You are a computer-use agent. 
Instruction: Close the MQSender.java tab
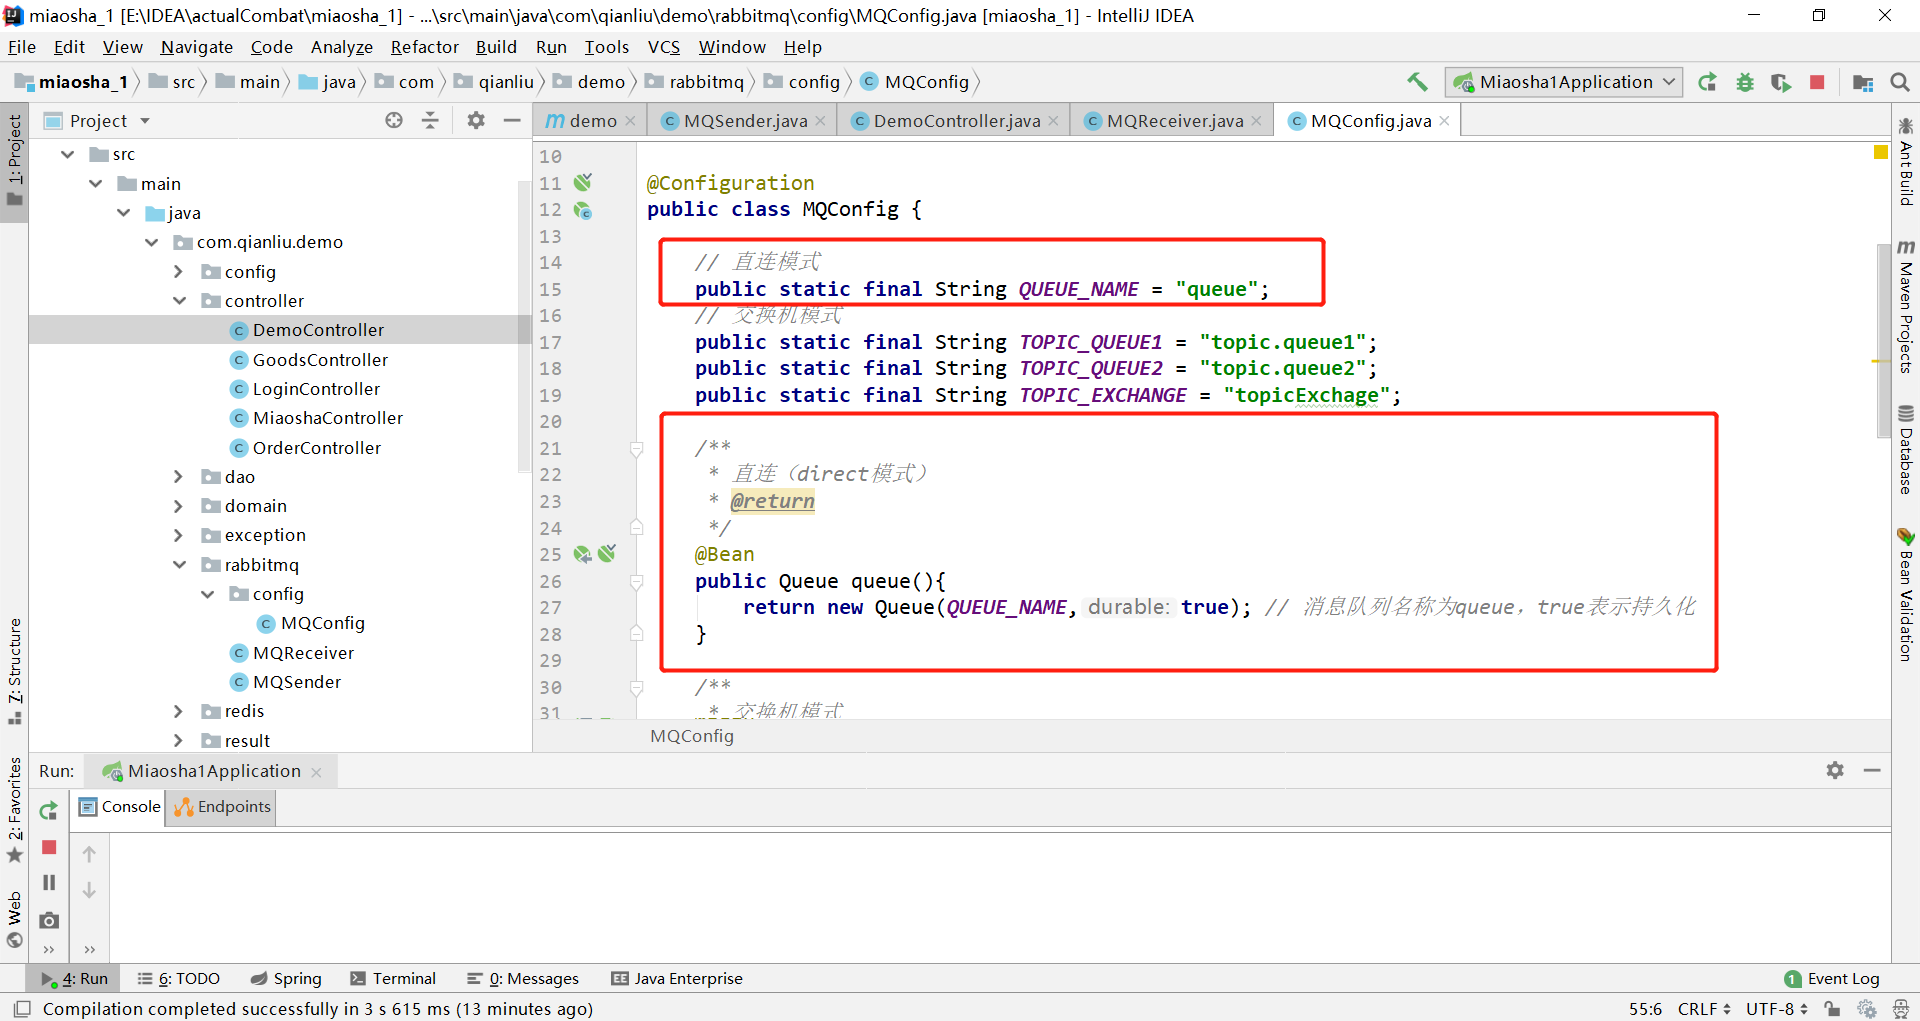[x=821, y=121]
